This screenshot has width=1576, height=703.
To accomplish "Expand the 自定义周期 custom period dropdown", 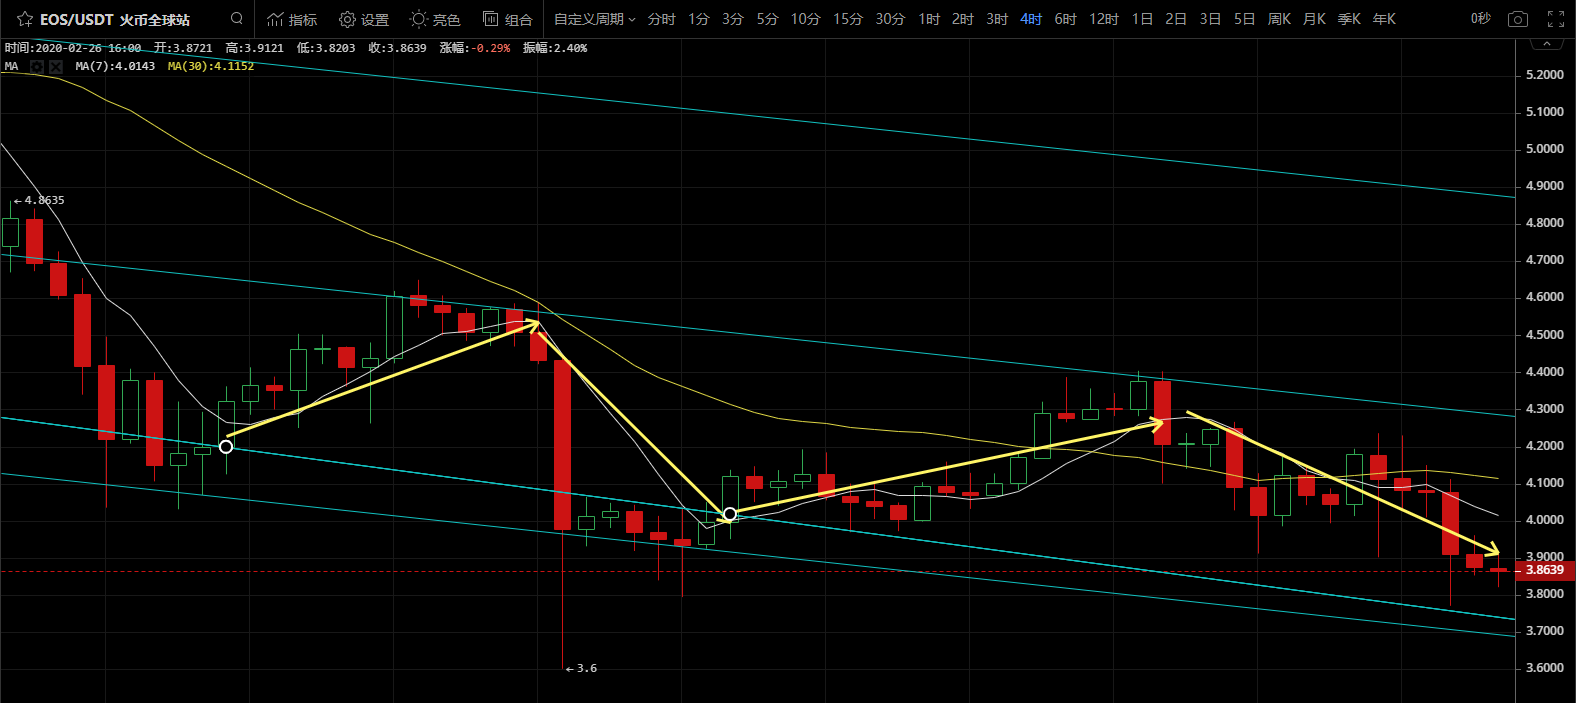I will pos(595,19).
